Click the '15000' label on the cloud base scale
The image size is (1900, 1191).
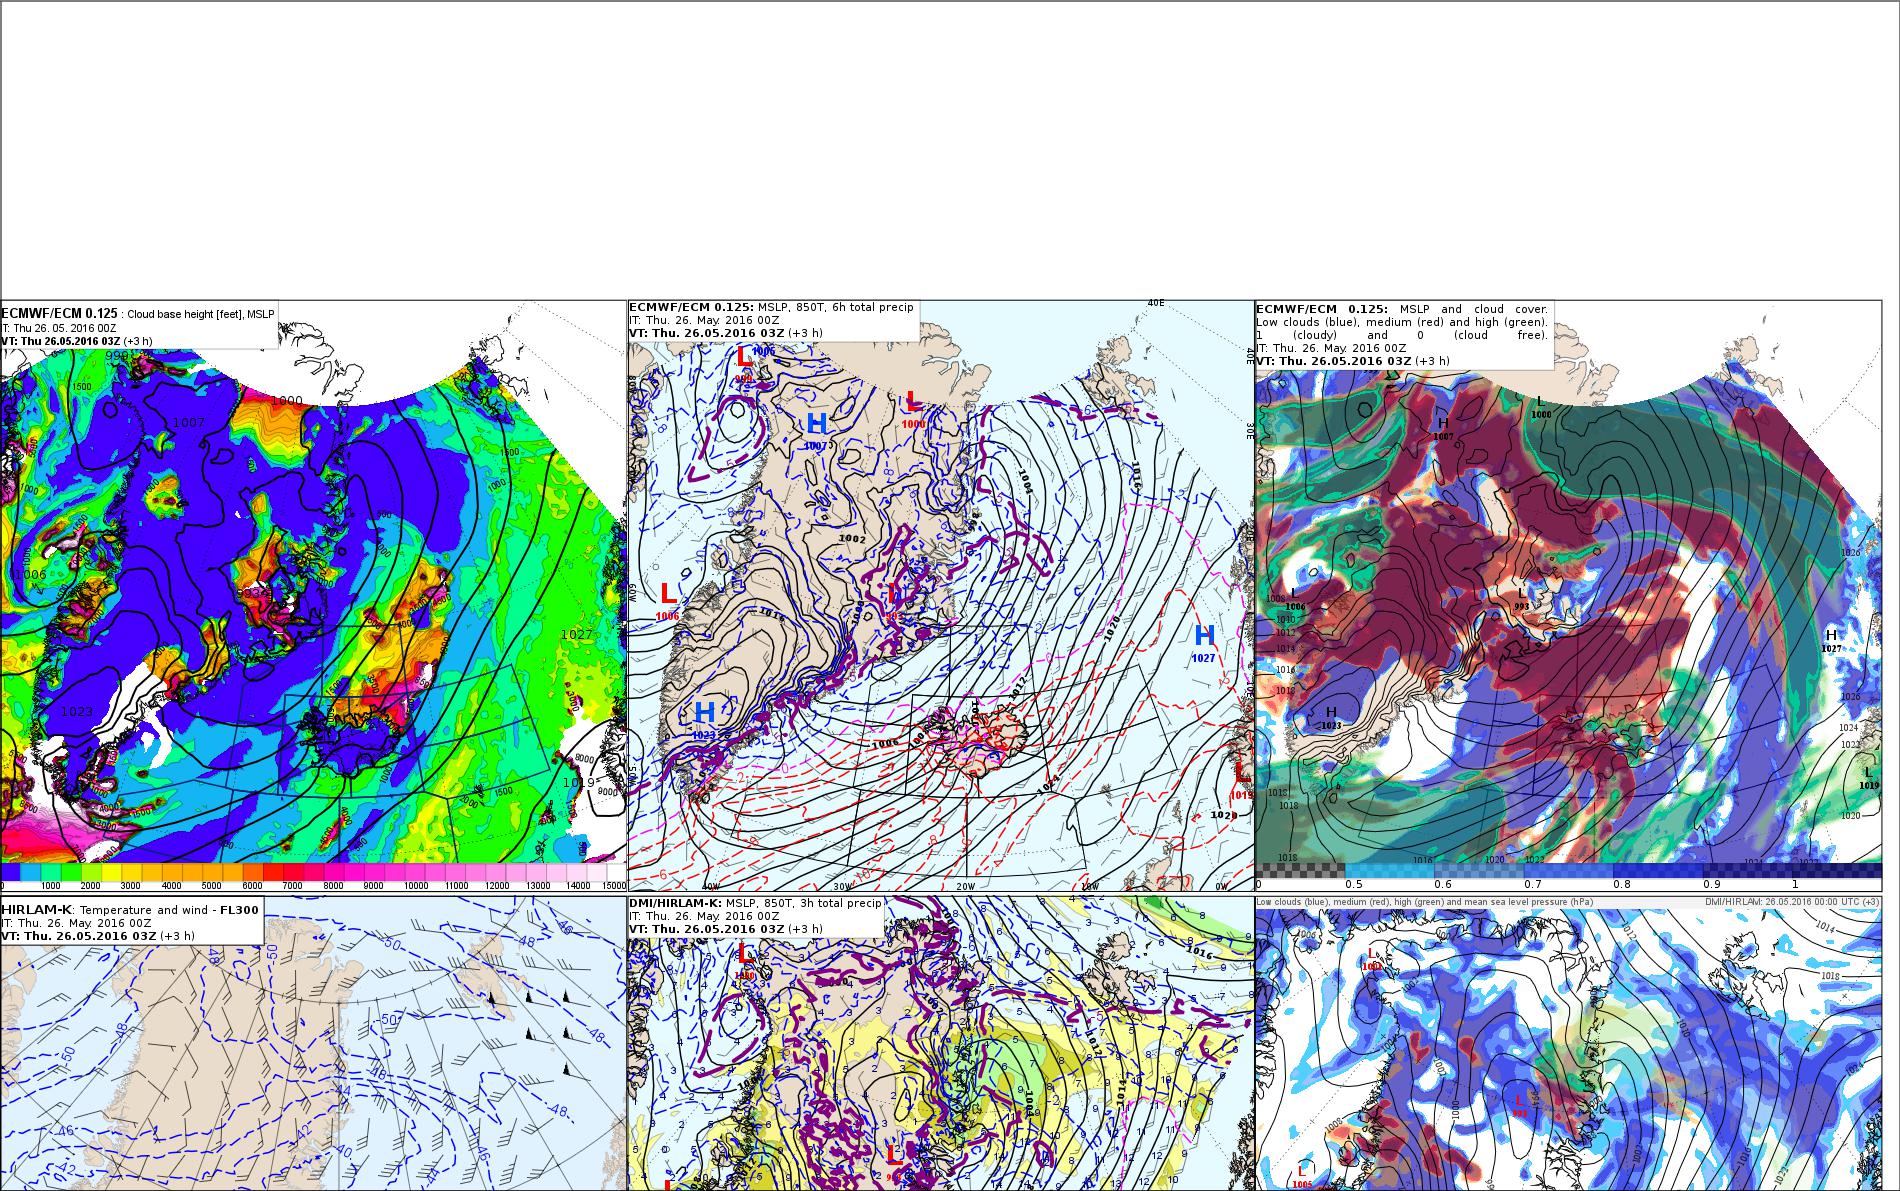612,885
